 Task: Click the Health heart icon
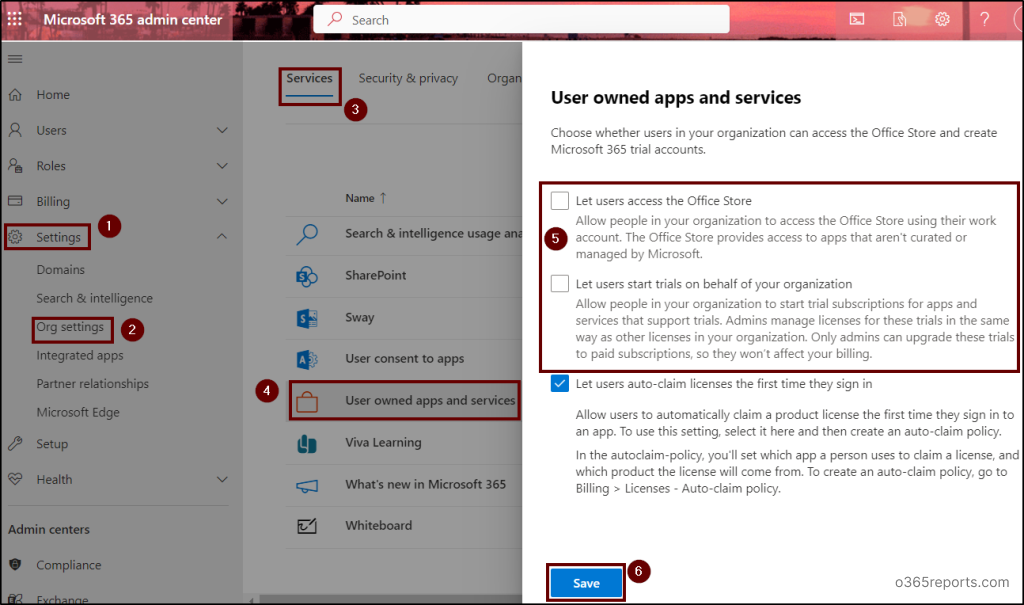15,479
